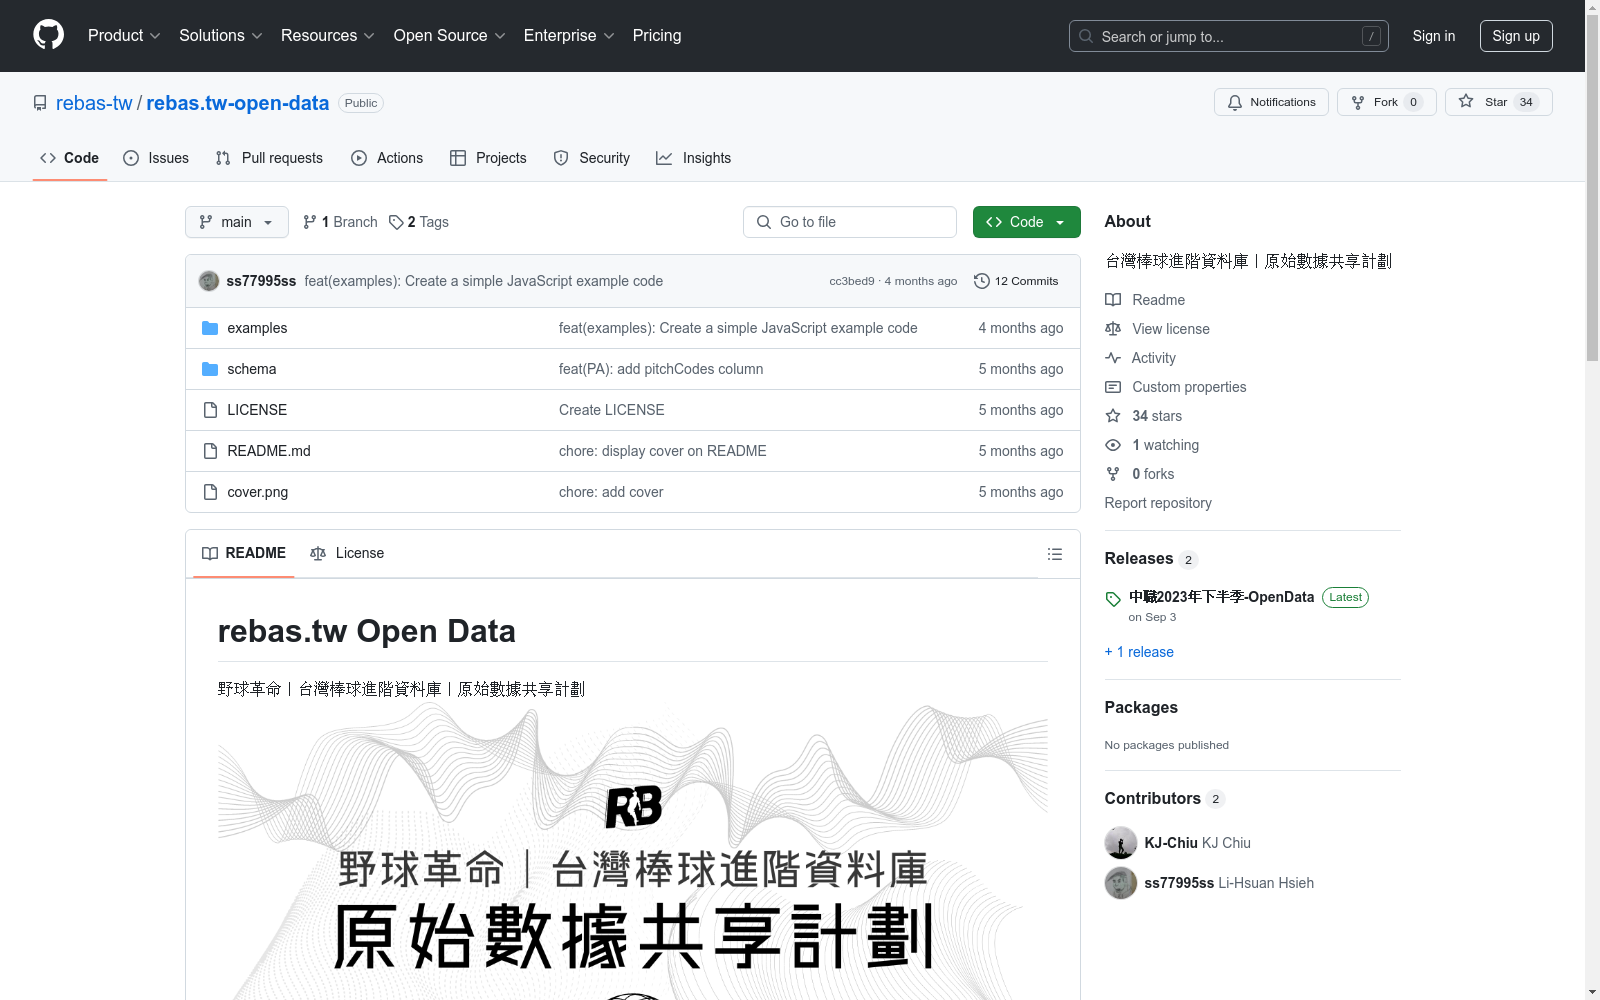This screenshot has width=1600, height=1000.
Task: Click the stars icon in About
Action: (x=1113, y=416)
